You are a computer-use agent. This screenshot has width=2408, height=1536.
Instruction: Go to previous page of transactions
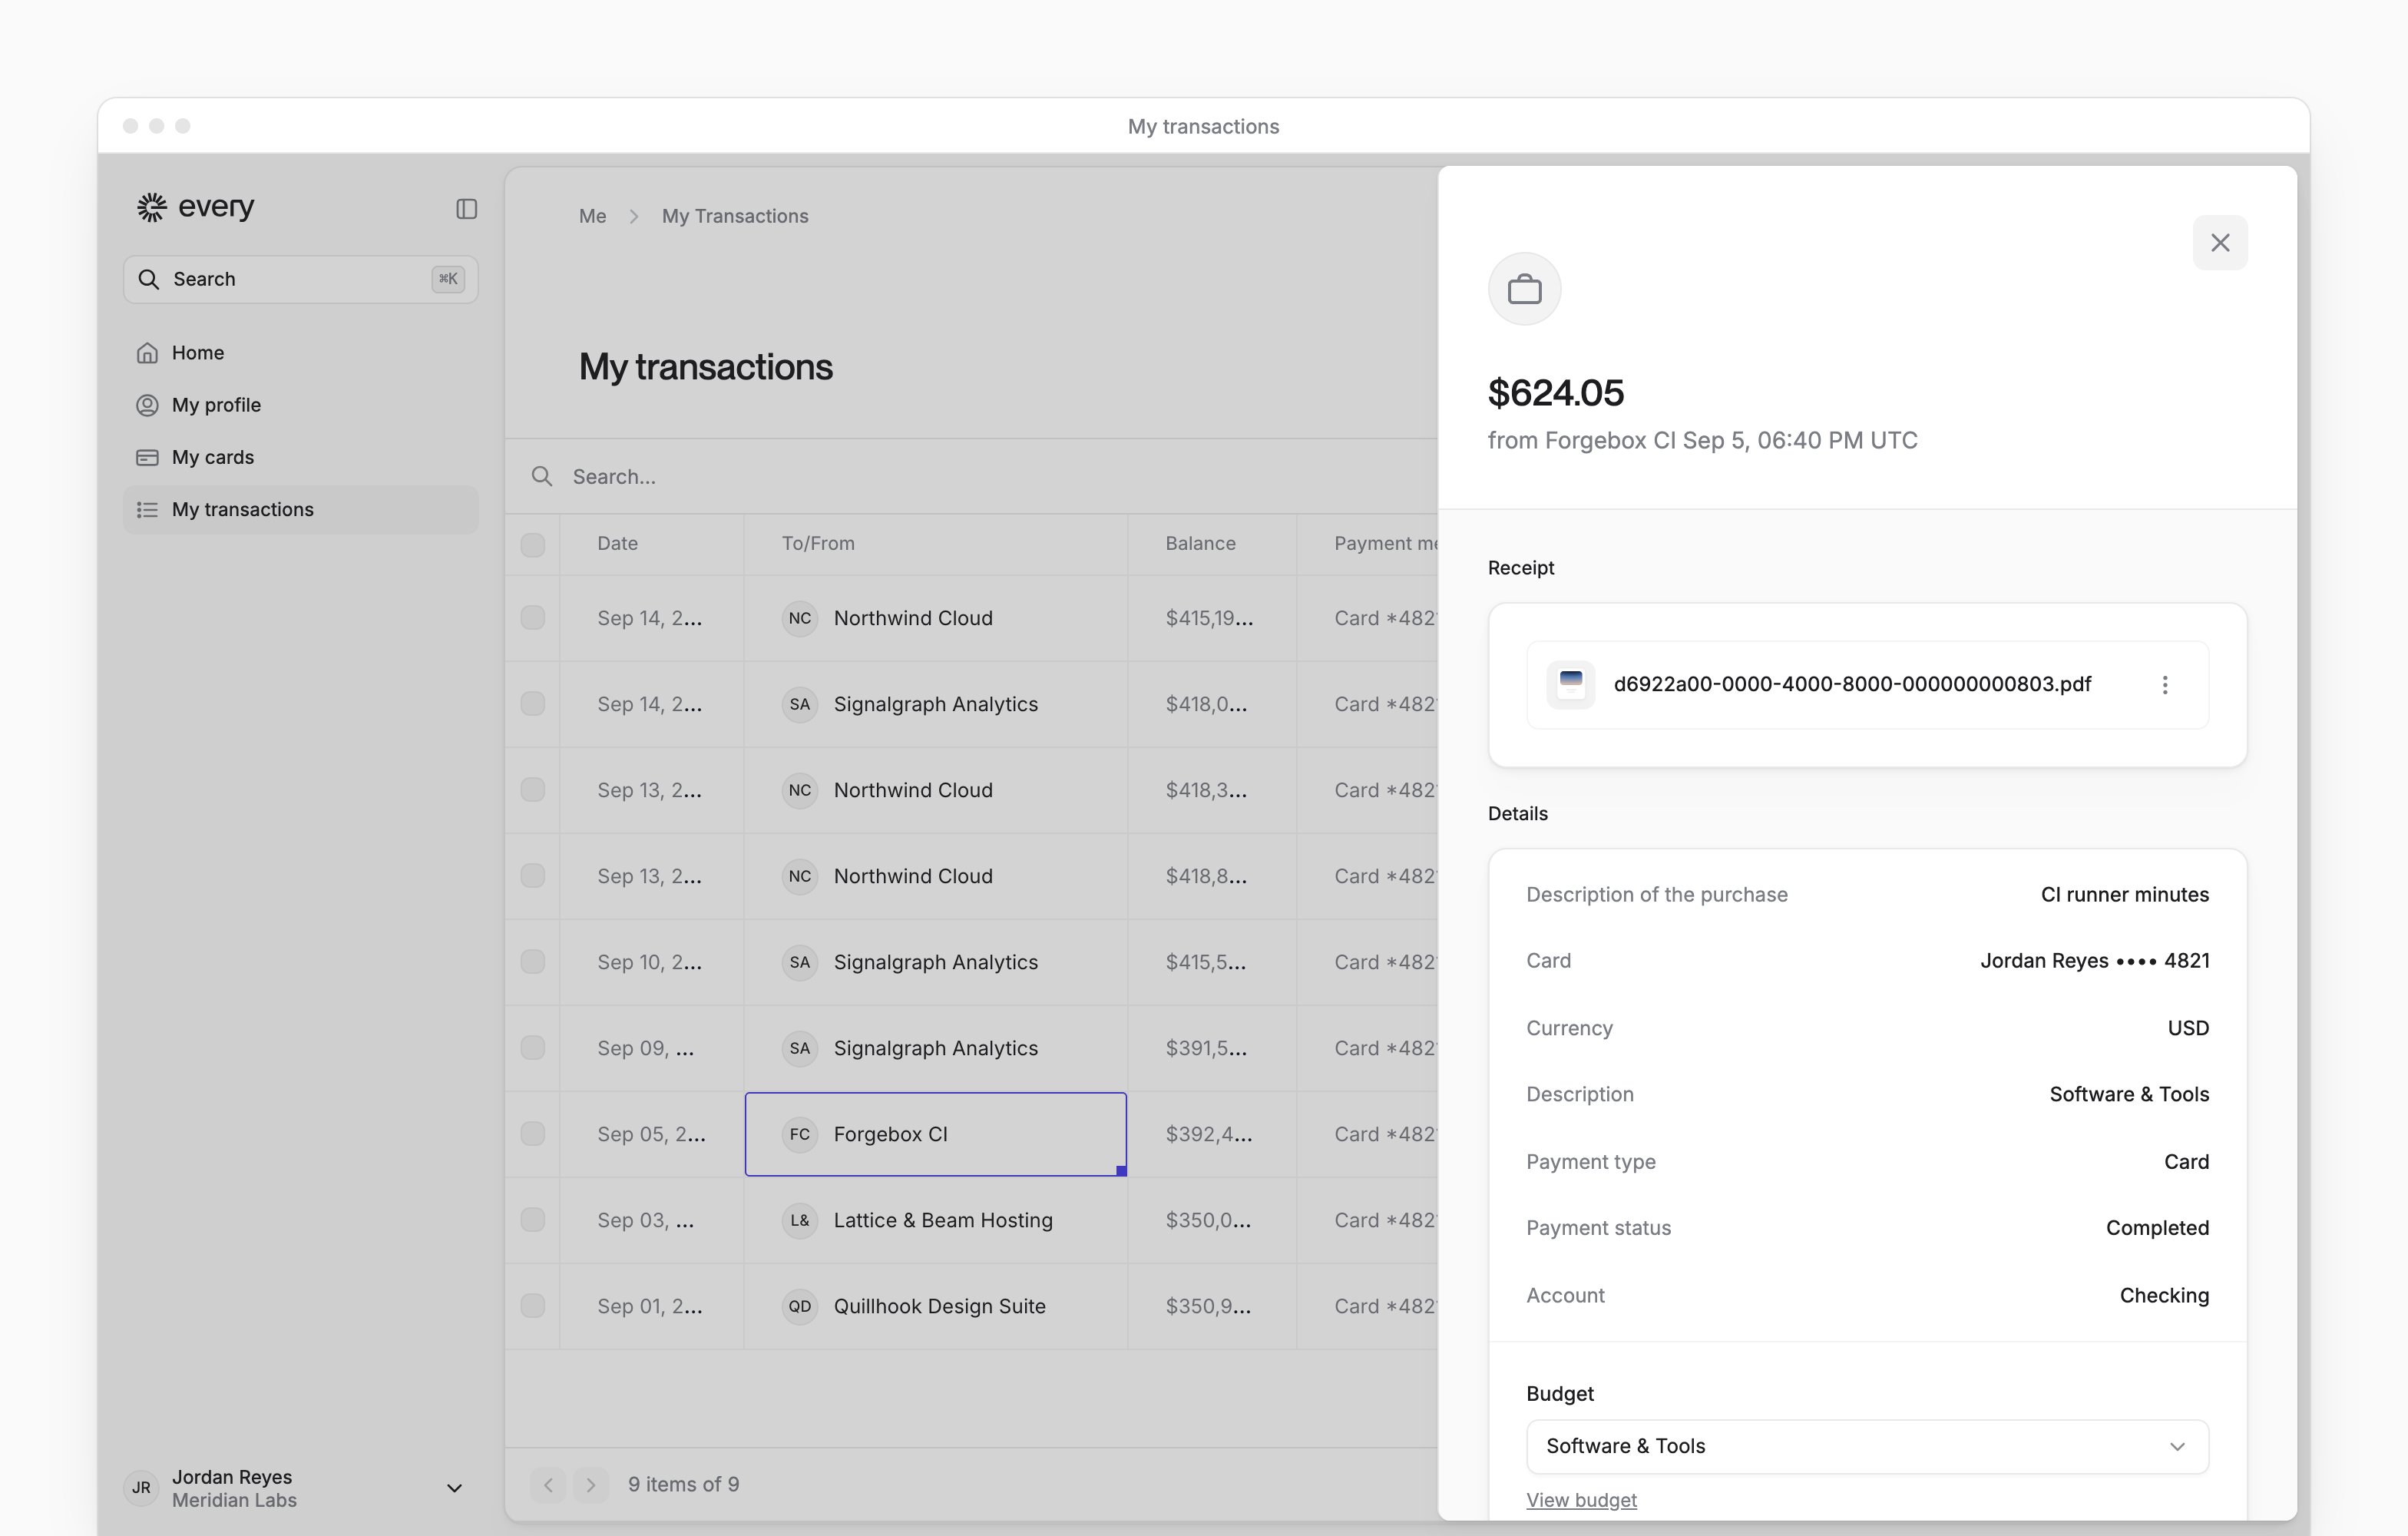pyautogui.click(x=548, y=1485)
